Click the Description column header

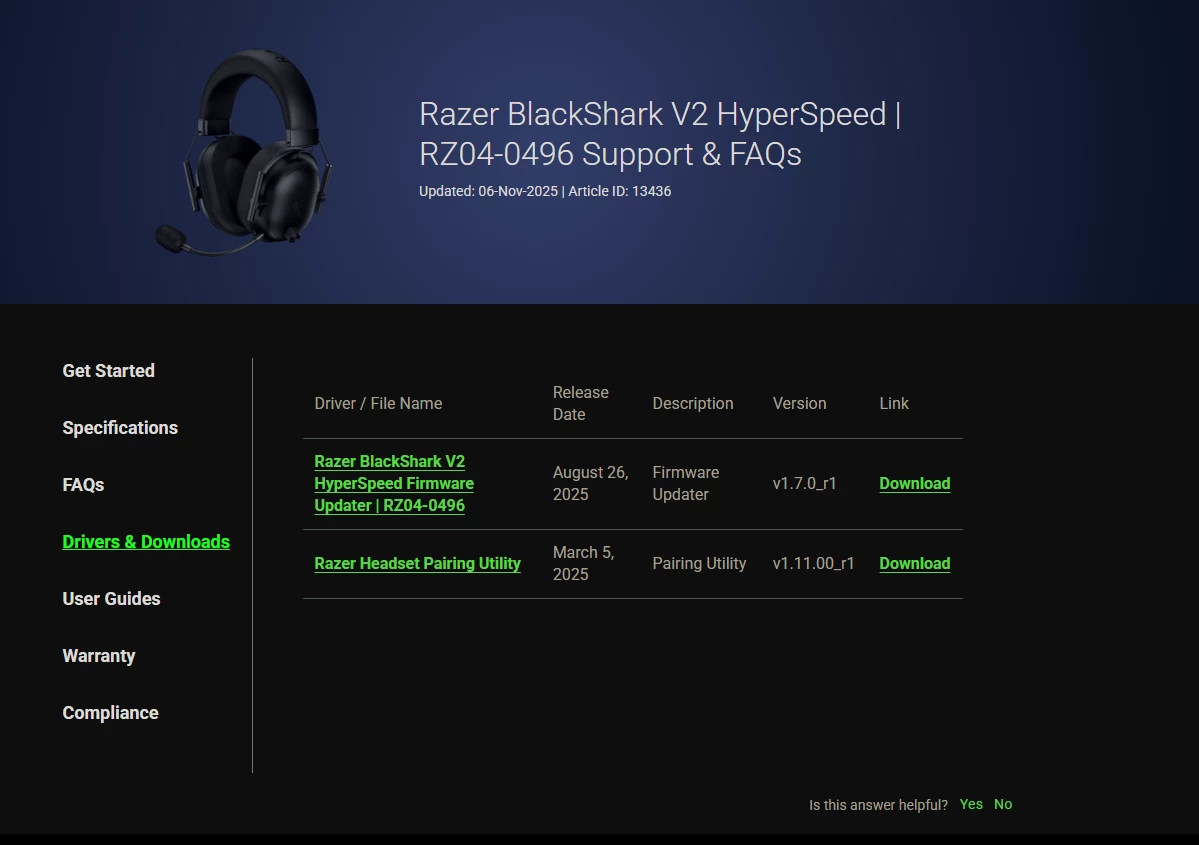pyautogui.click(x=693, y=404)
